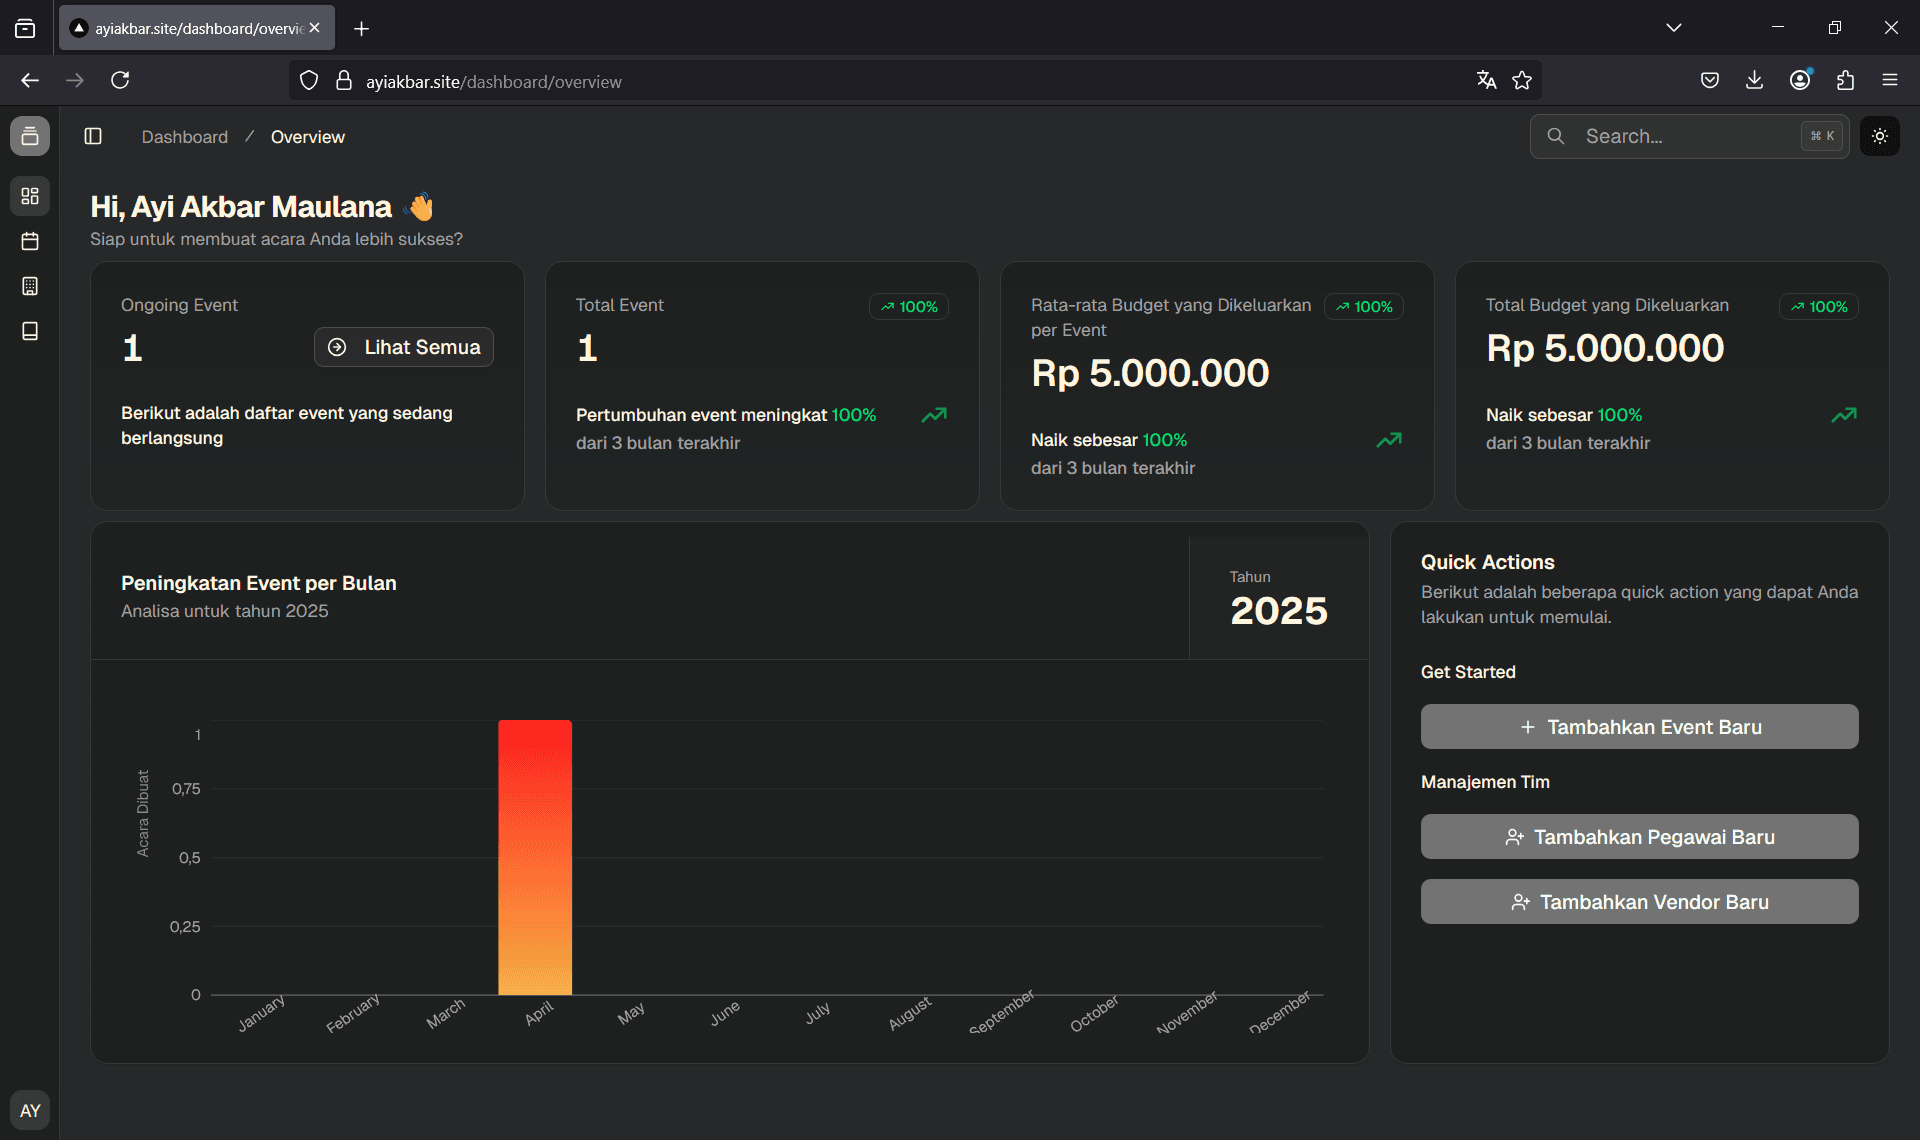Toggle the sidebar panel collapse button
1920x1140 pixels.
click(x=93, y=136)
